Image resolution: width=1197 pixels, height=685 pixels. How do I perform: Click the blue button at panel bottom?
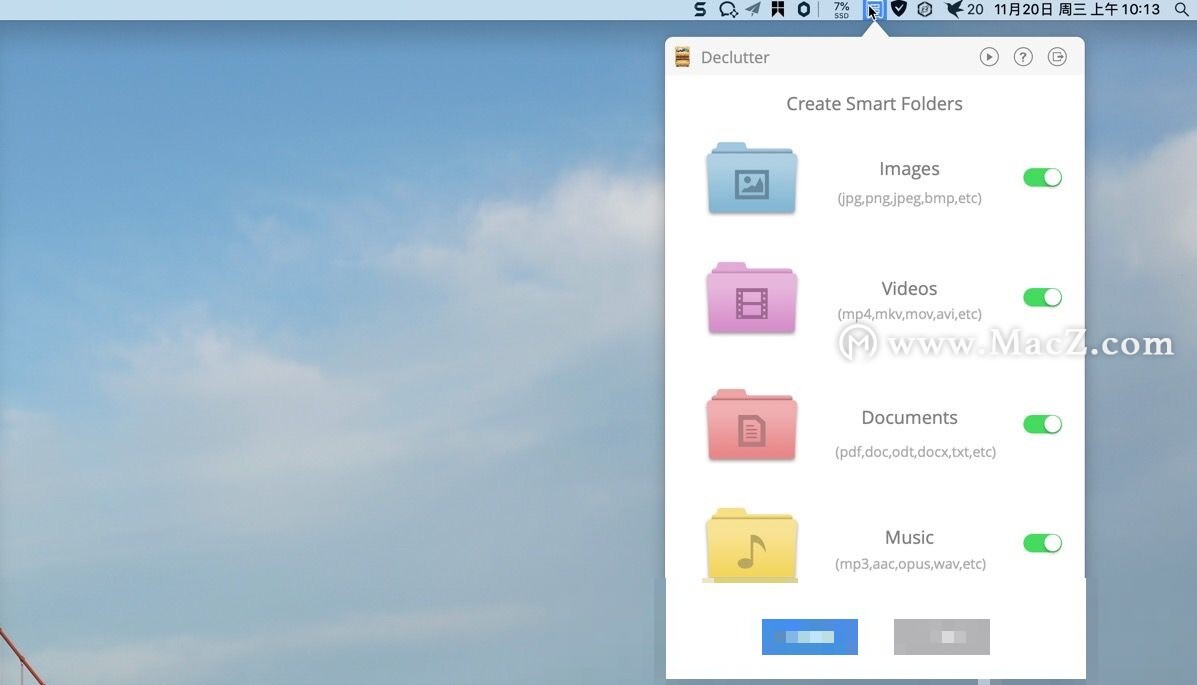pos(809,637)
